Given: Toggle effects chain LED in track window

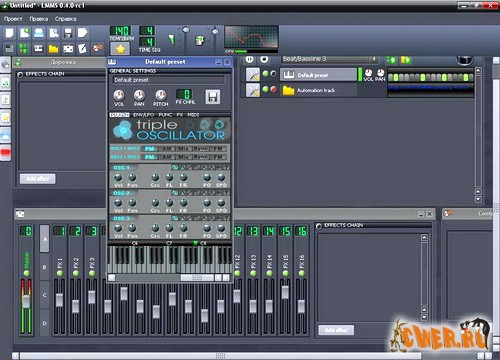Looking at the screenshot, I should [20, 75].
